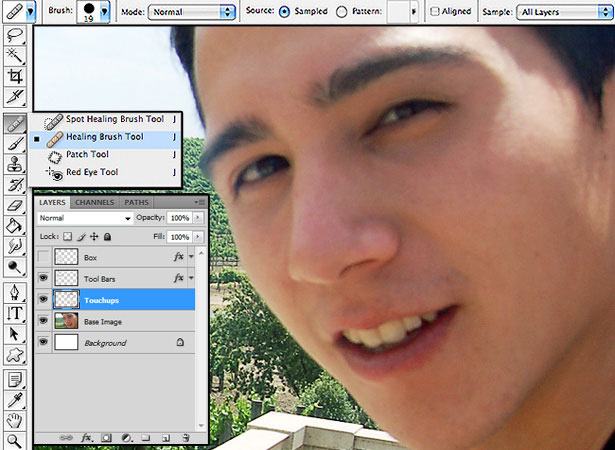Select the Path Selection arrow tool

[15, 334]
